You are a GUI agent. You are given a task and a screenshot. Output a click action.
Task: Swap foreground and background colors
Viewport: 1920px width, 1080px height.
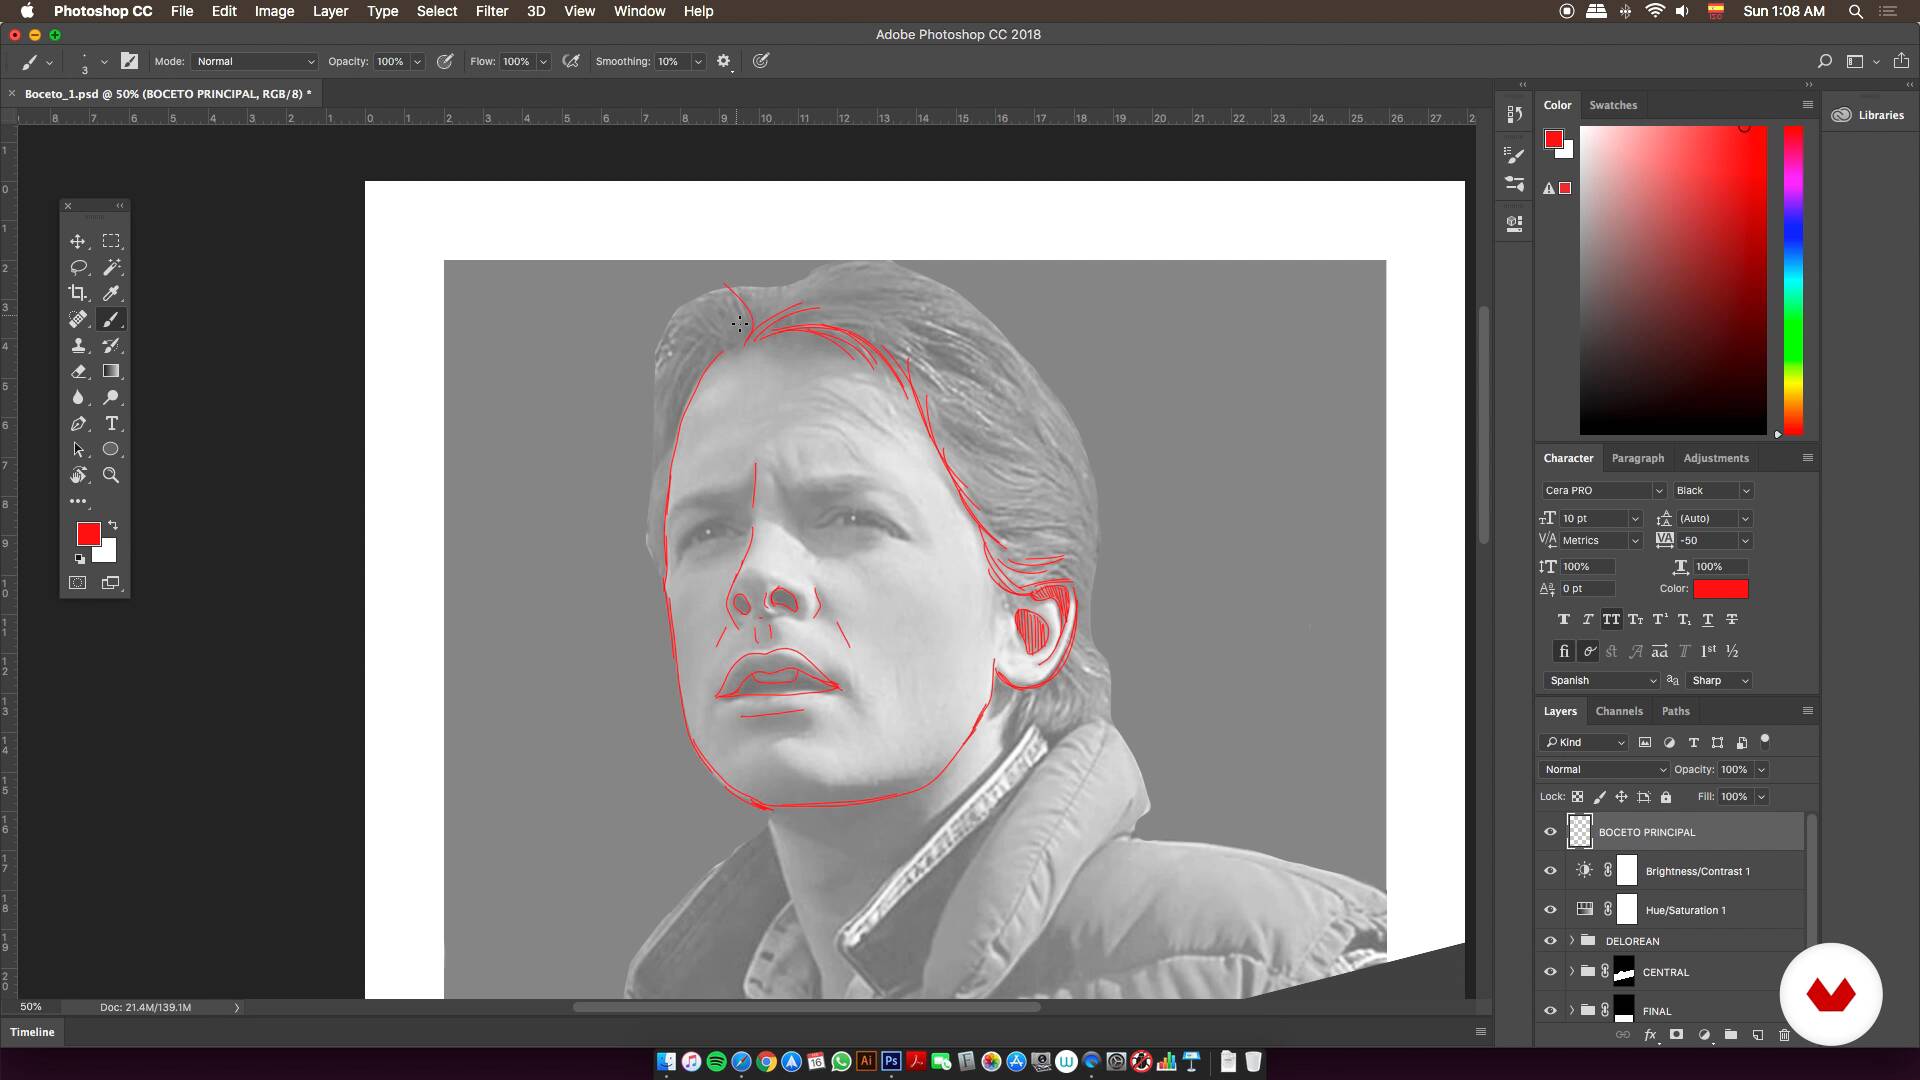coord(113,525)
